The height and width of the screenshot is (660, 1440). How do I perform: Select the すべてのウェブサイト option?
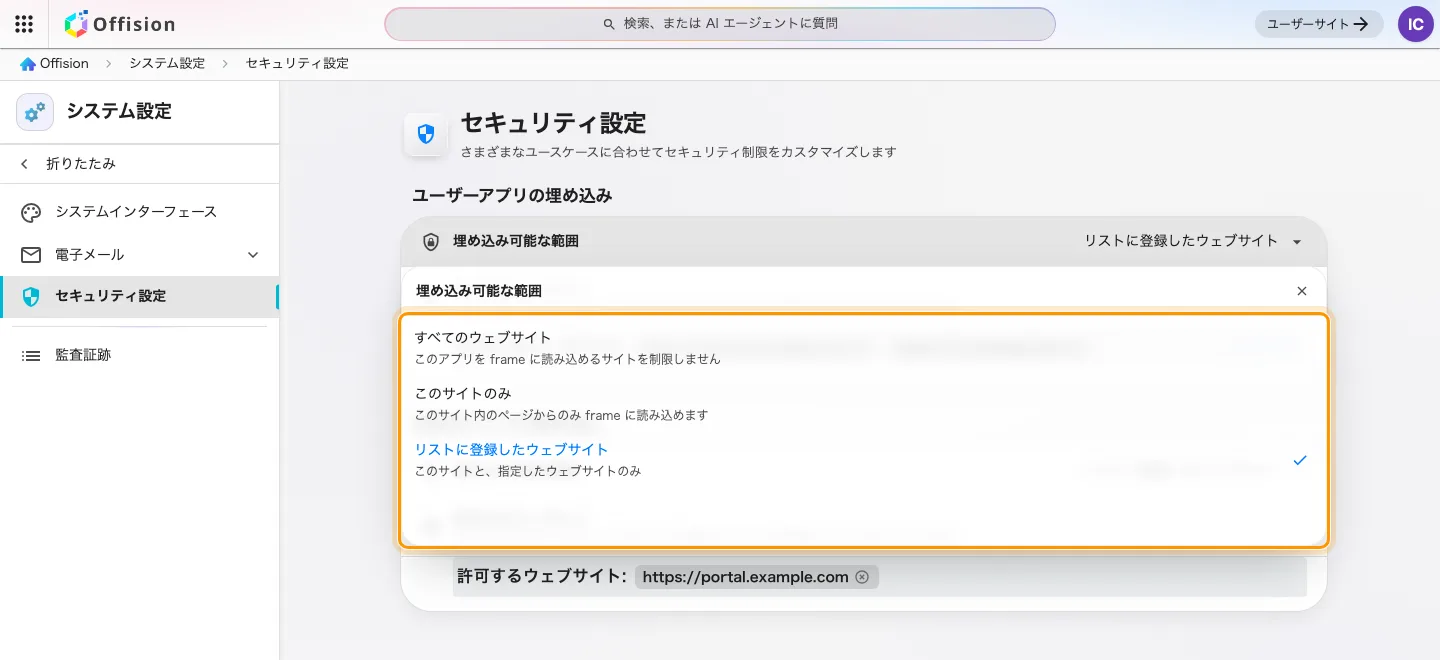[864, 347]
